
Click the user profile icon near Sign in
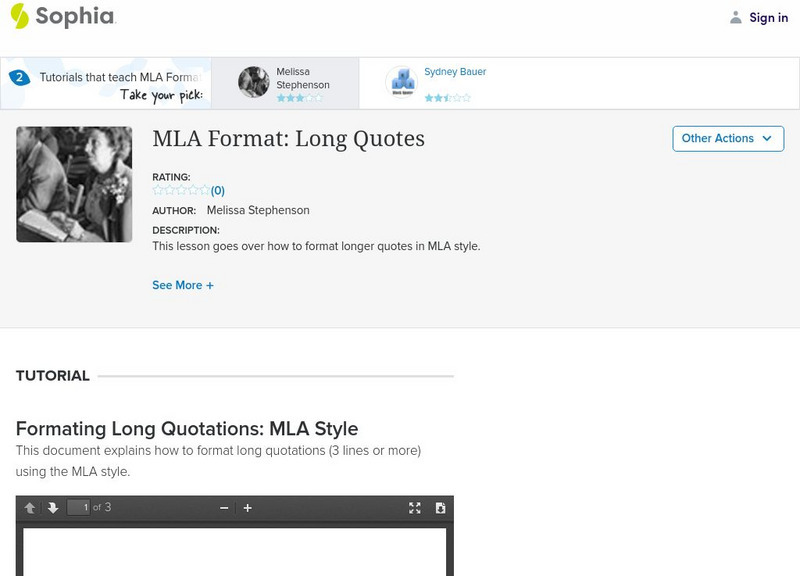(x=736, y=17)
